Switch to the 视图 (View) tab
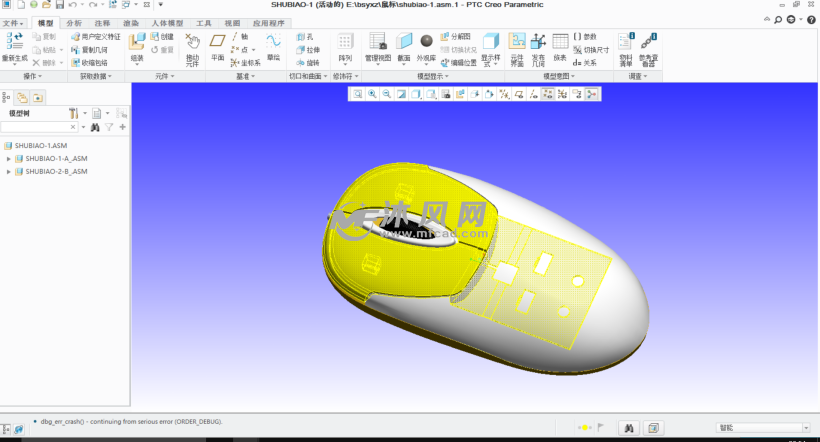Viewport: 820px width, 442px height. pyautogui.click(x=232, y=23)
